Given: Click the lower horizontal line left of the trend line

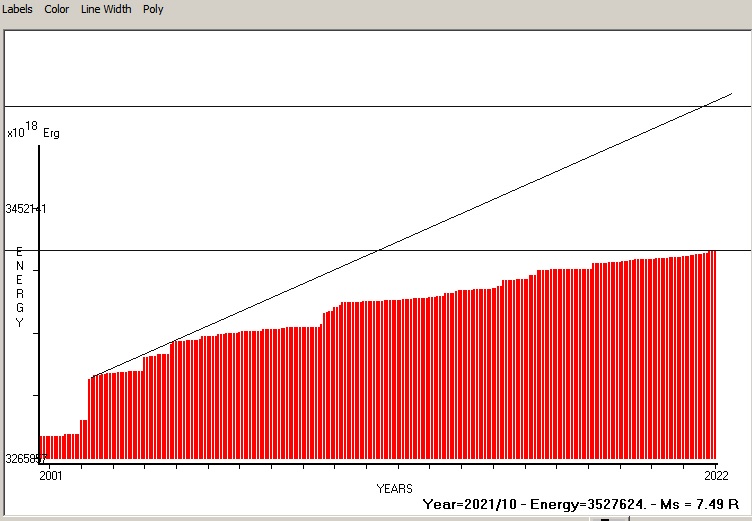Looking at the screenshot, I should [x=200, y=250].
